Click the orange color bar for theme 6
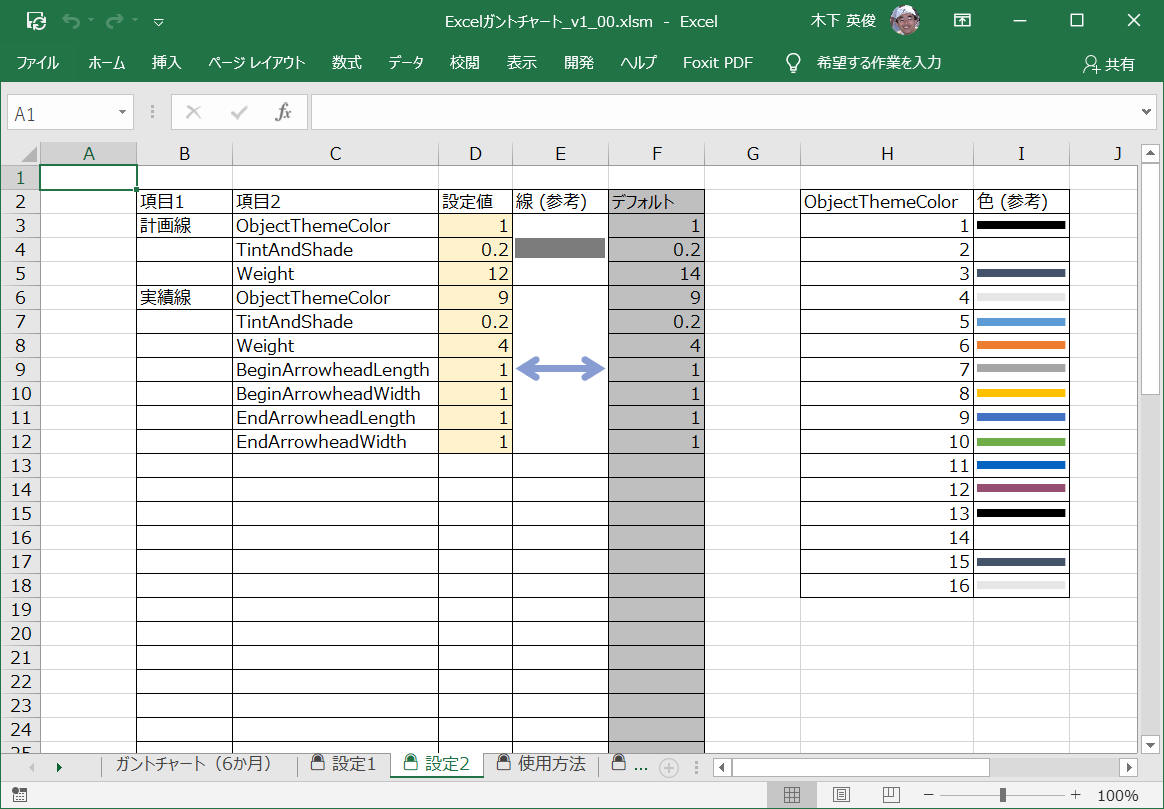 (1020, 346)
